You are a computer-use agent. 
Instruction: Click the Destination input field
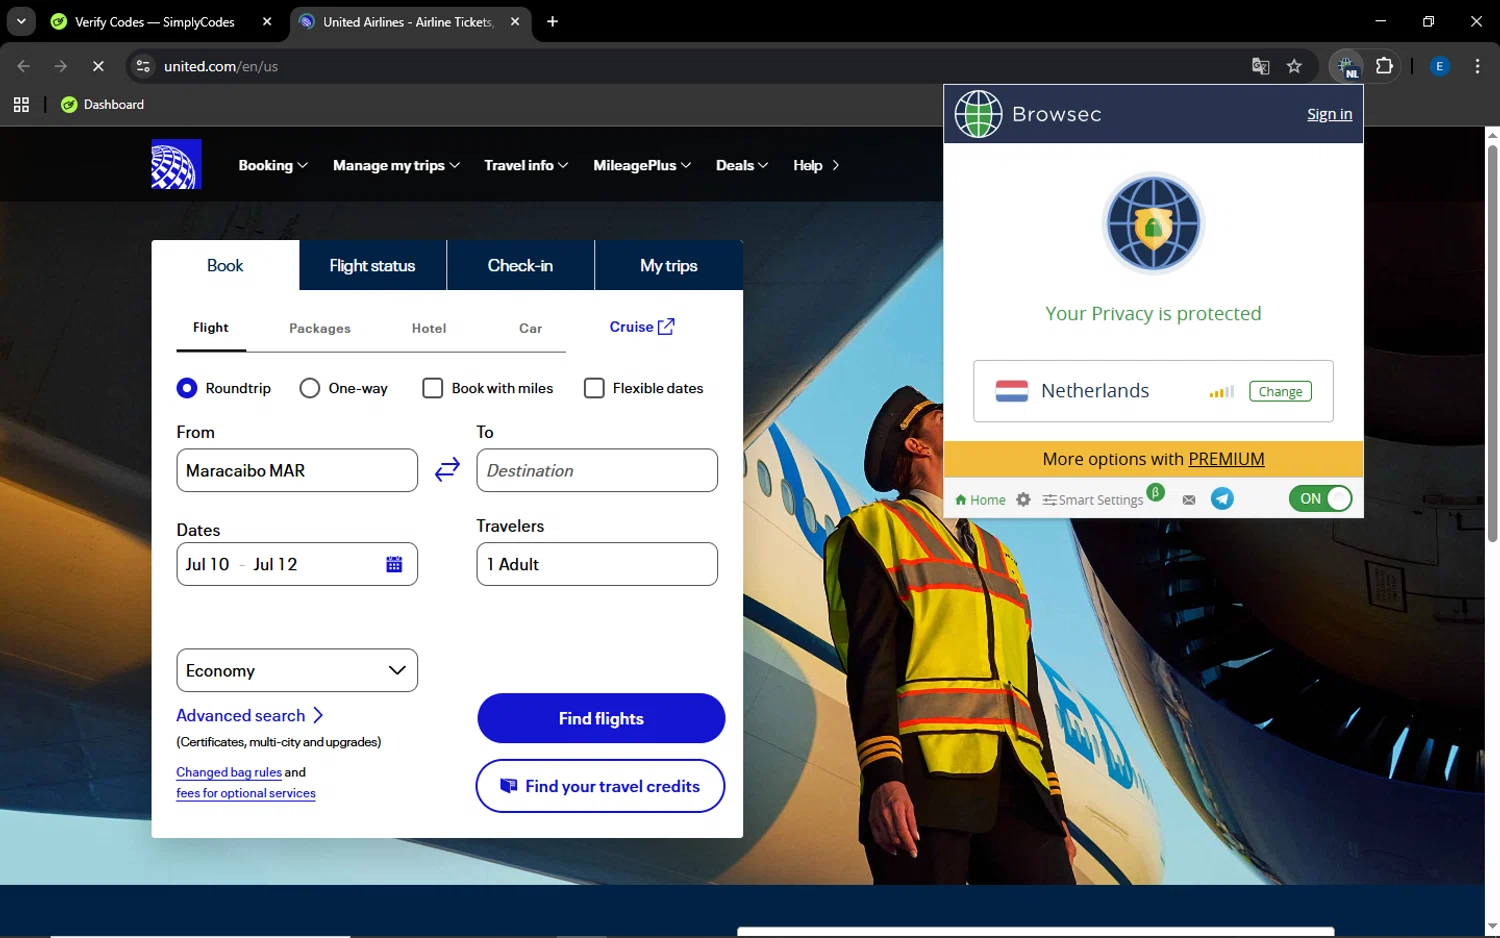click(x=597, y=470)
